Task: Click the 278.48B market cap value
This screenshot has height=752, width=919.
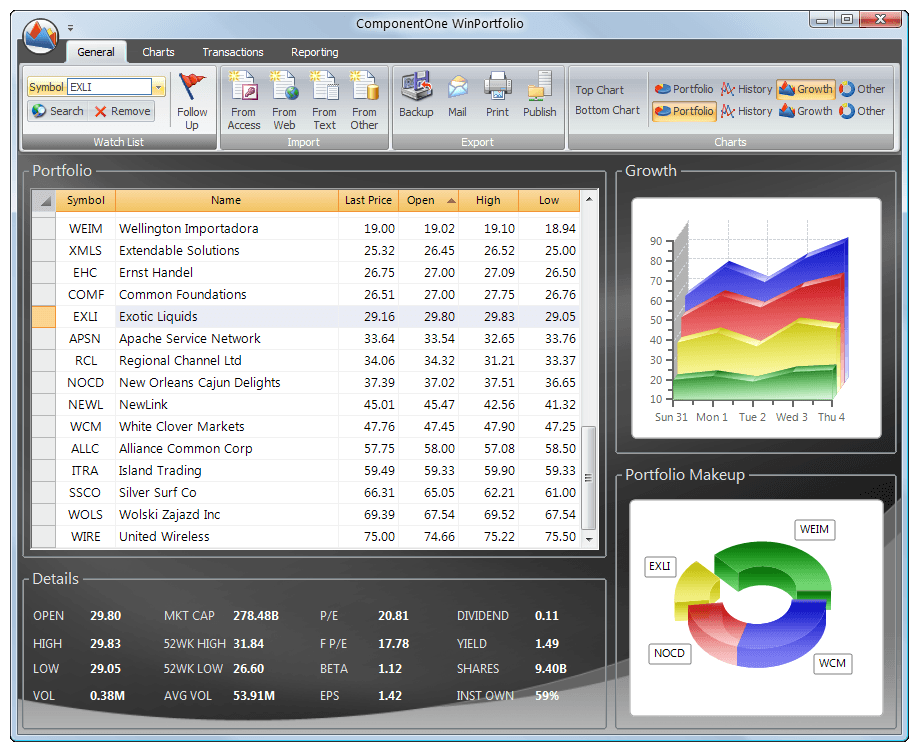Action: pyautogui.click(x=256, y=616)
